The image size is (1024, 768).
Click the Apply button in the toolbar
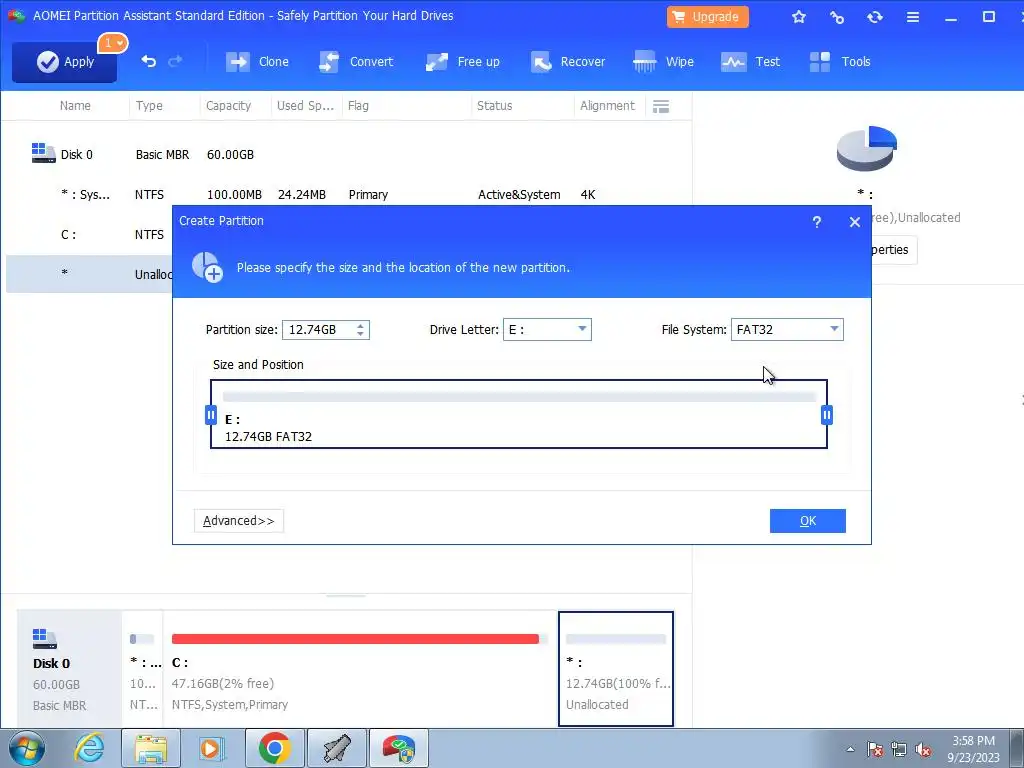[65, 62]
